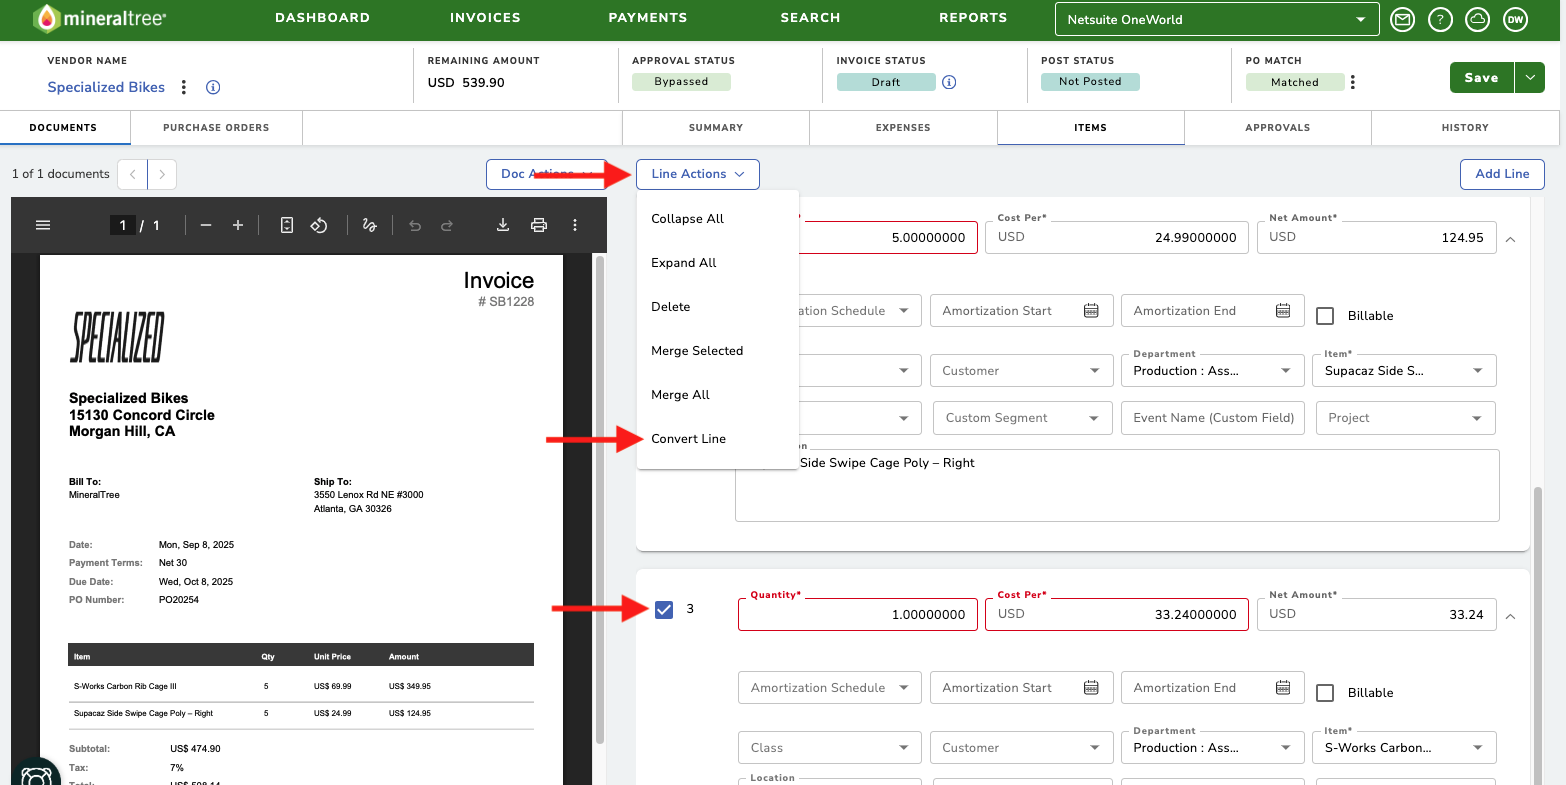Open the help question mark icon
This screenshot has height=785, width=1566.
1440,19
